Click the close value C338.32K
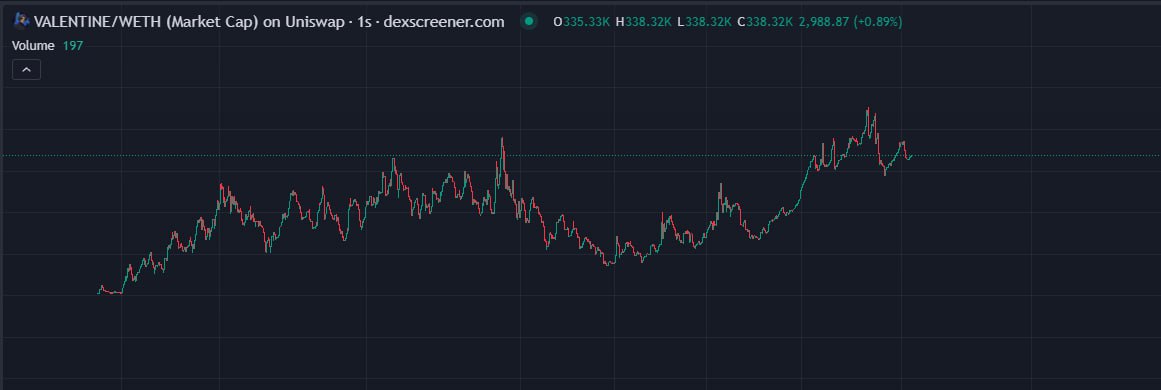Image resolution: width=1161 pixels, height=390 pixels. click(x=765, y=21)
